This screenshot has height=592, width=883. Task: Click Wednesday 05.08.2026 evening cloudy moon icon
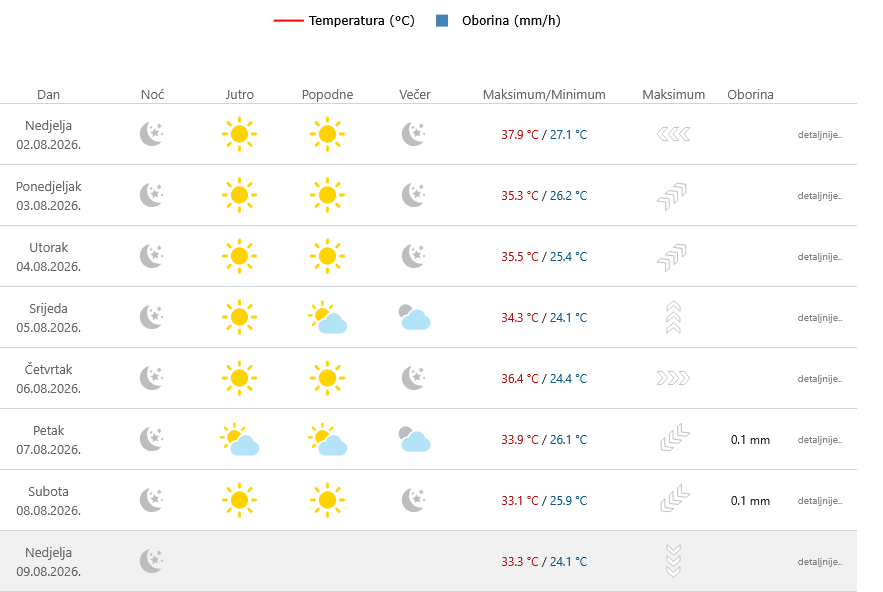tap(414, 317)
